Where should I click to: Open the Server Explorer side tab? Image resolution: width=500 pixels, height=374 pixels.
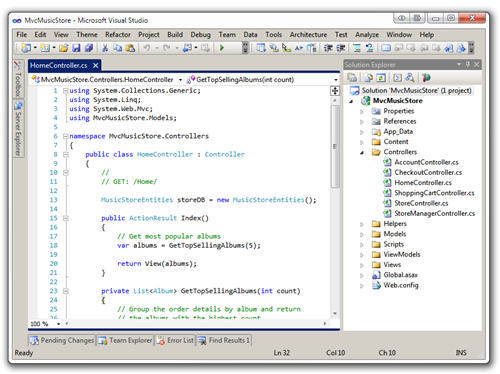pyautogui.click(x=18, y=128)
